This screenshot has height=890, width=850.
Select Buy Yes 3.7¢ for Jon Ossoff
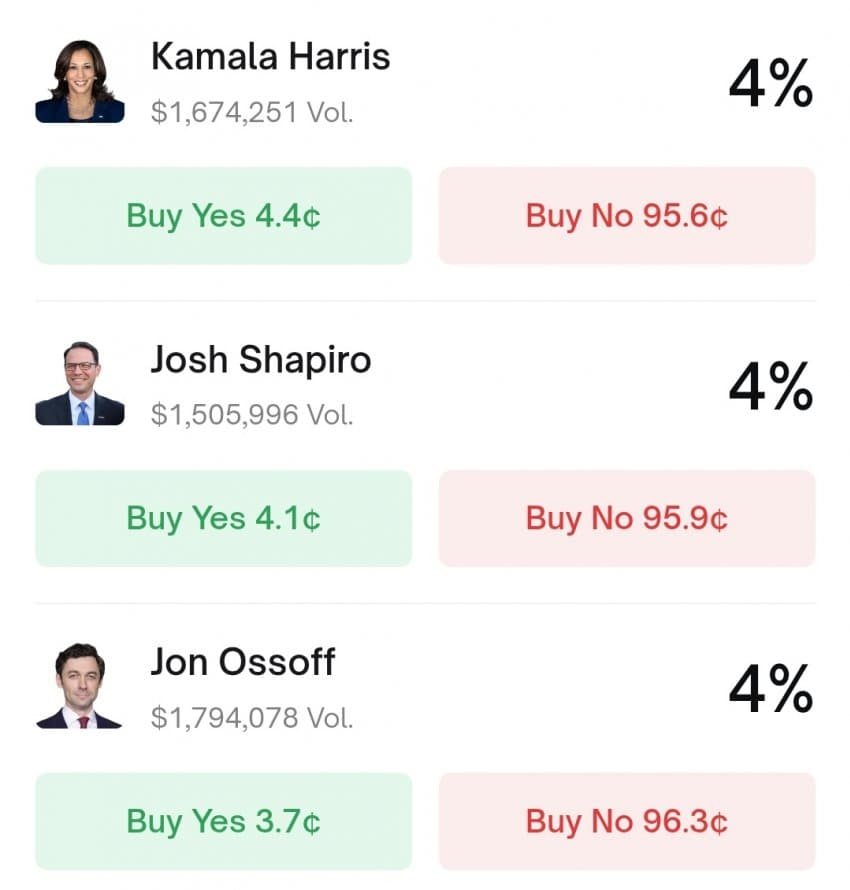(223, 821)
